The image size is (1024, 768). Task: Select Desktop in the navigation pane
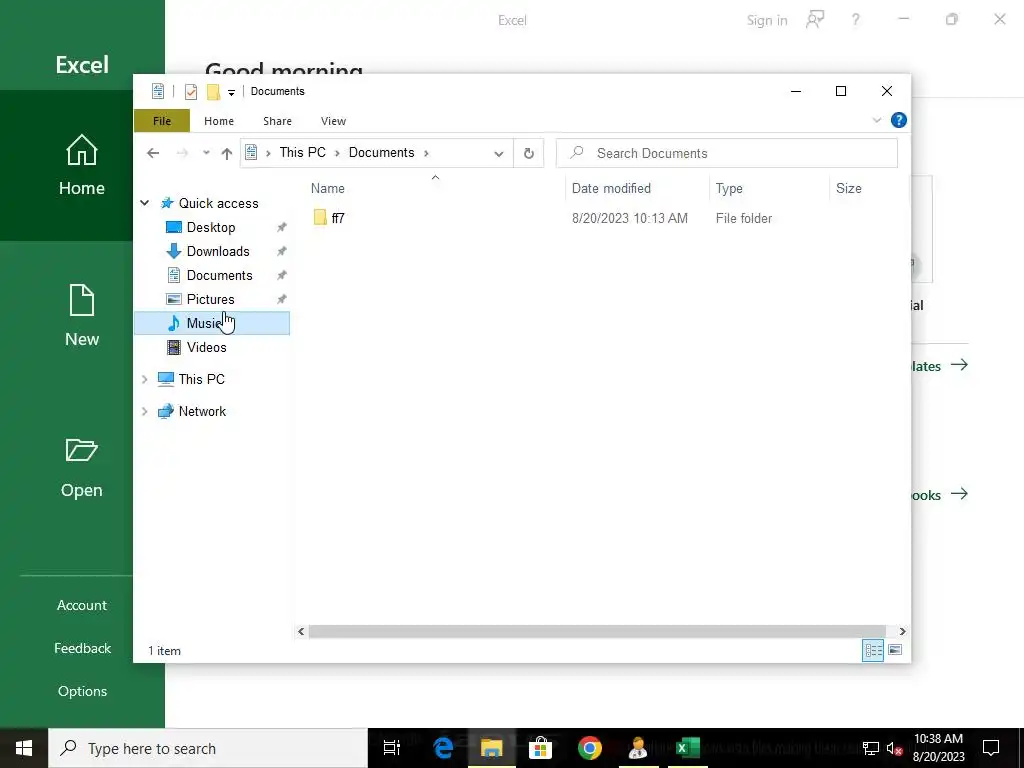tap(211, 227)
